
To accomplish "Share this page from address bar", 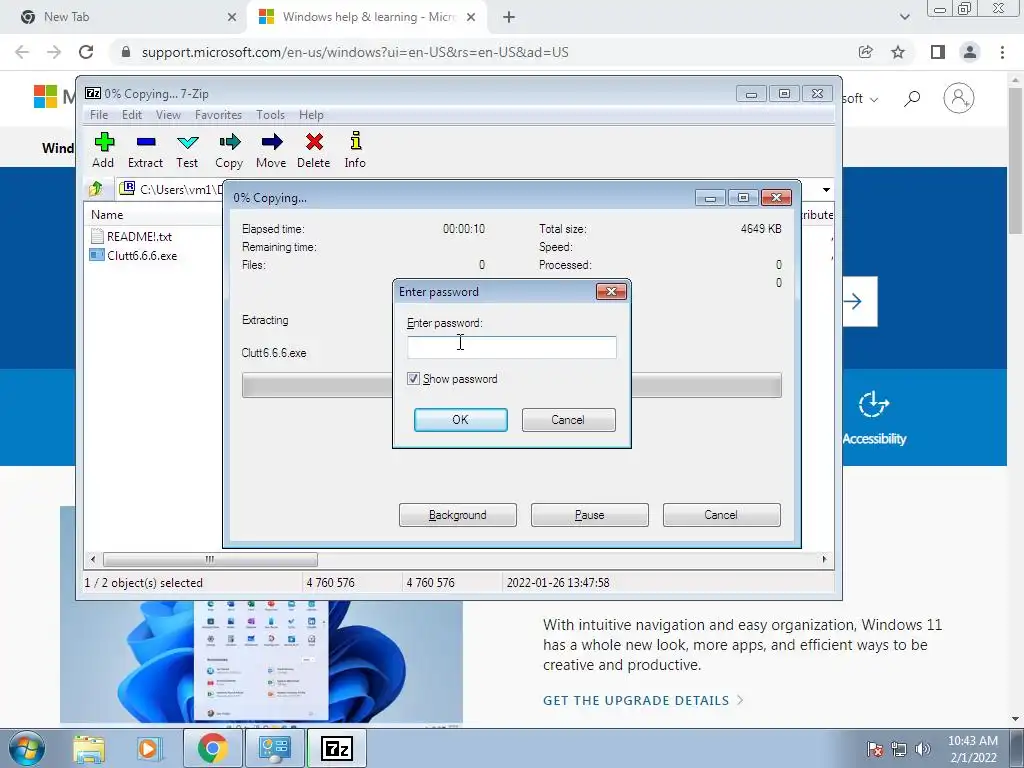I will click(866, 52).
